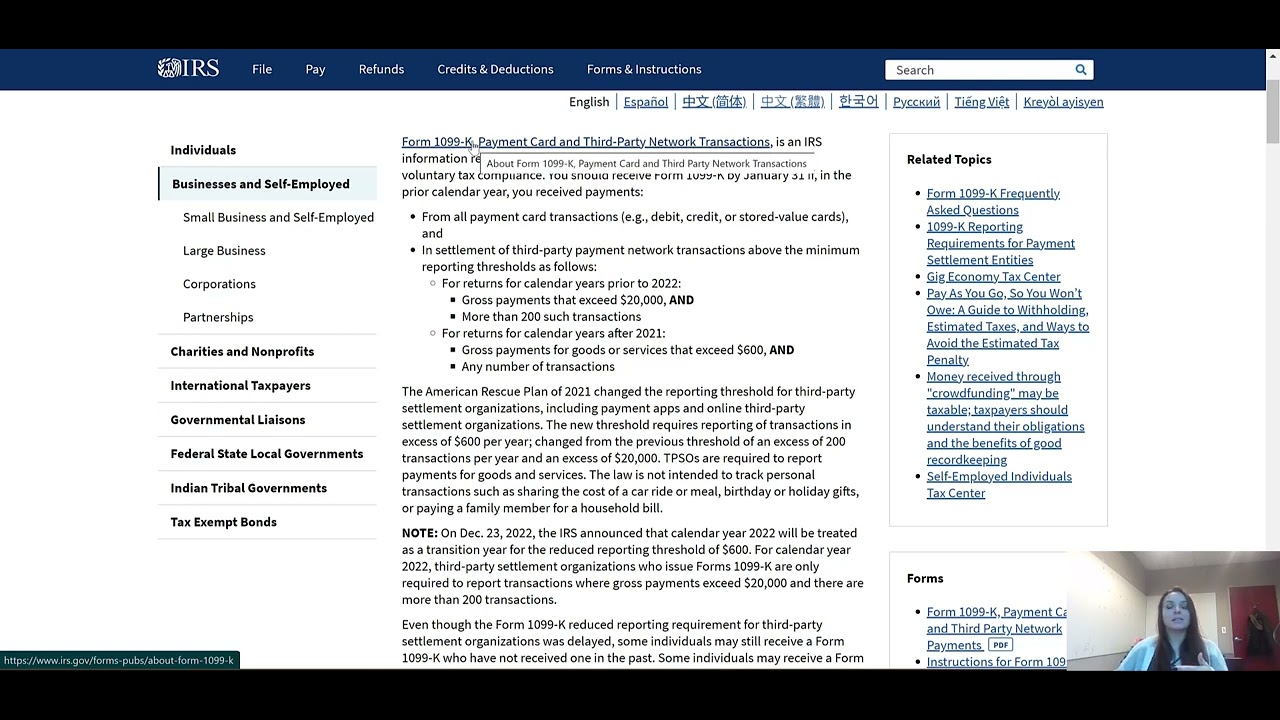Screen dimensions: 1280x720
Task: Open Form 1099-K PDF under Forms
Action: pyautogui.click(x=995, y=628)
